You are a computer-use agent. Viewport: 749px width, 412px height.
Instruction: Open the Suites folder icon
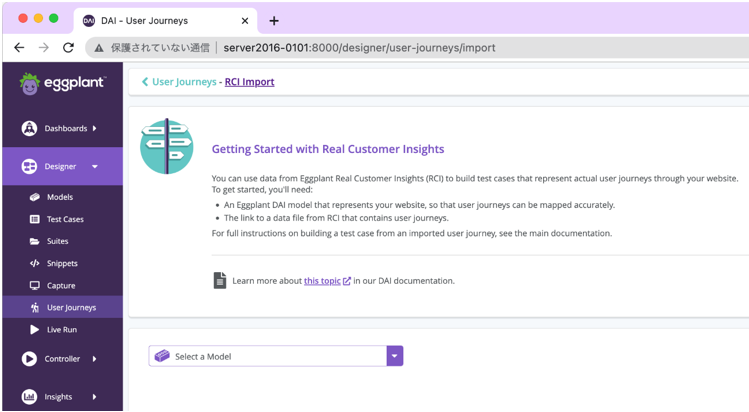coord(34,241)
